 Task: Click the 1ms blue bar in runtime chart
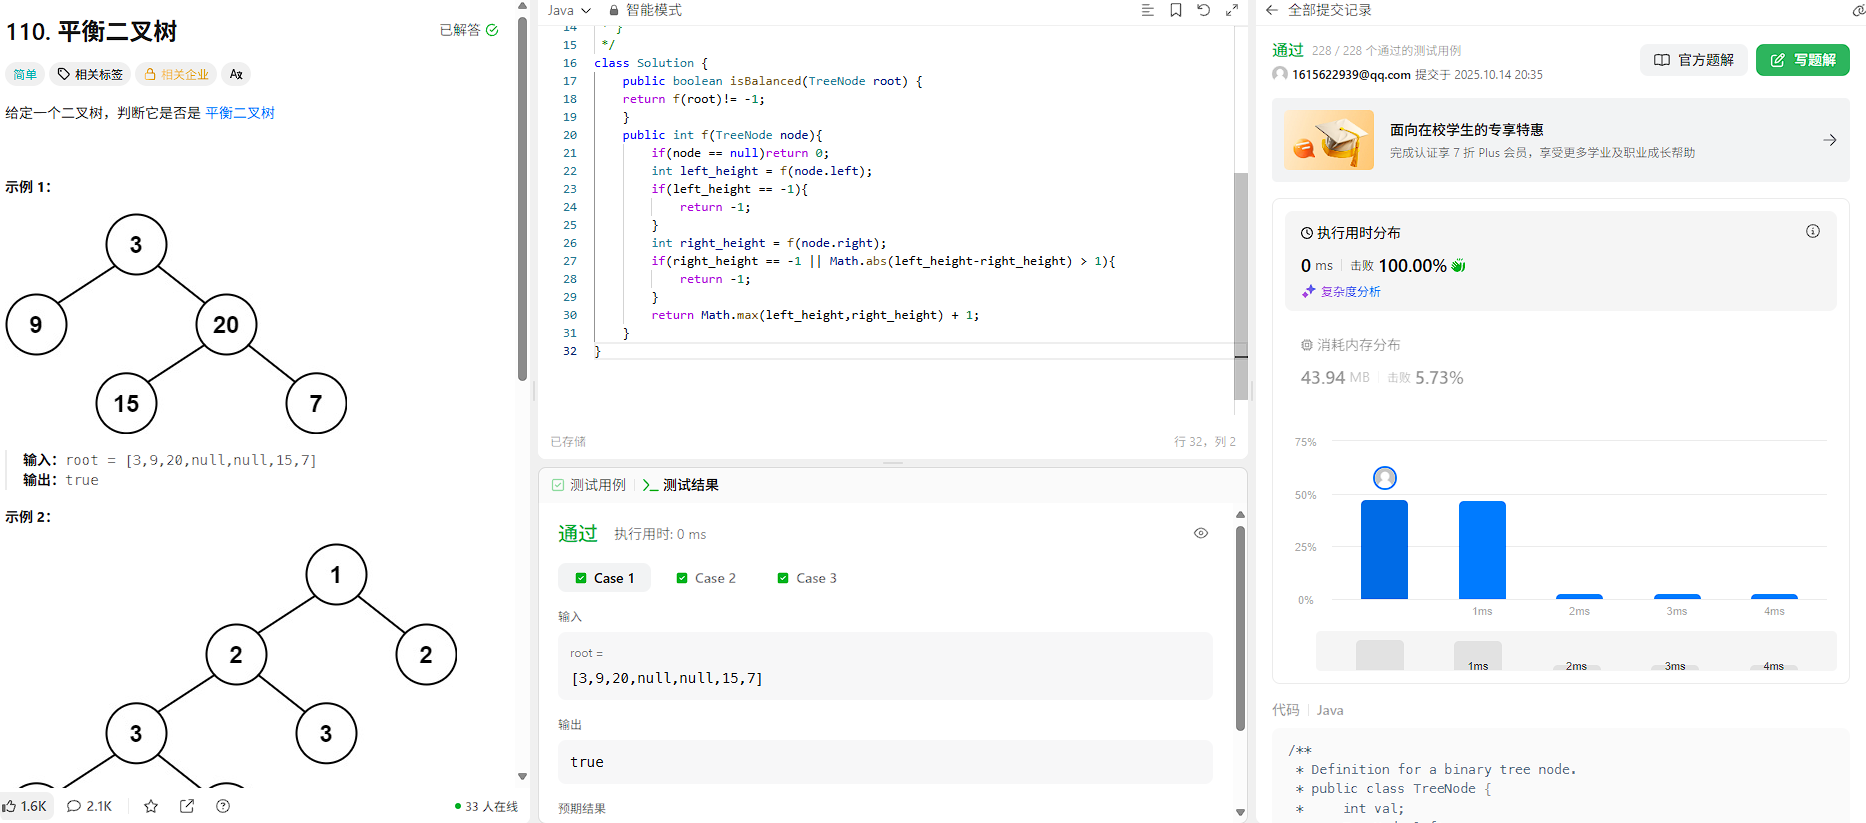click(x=1482, y=550)
